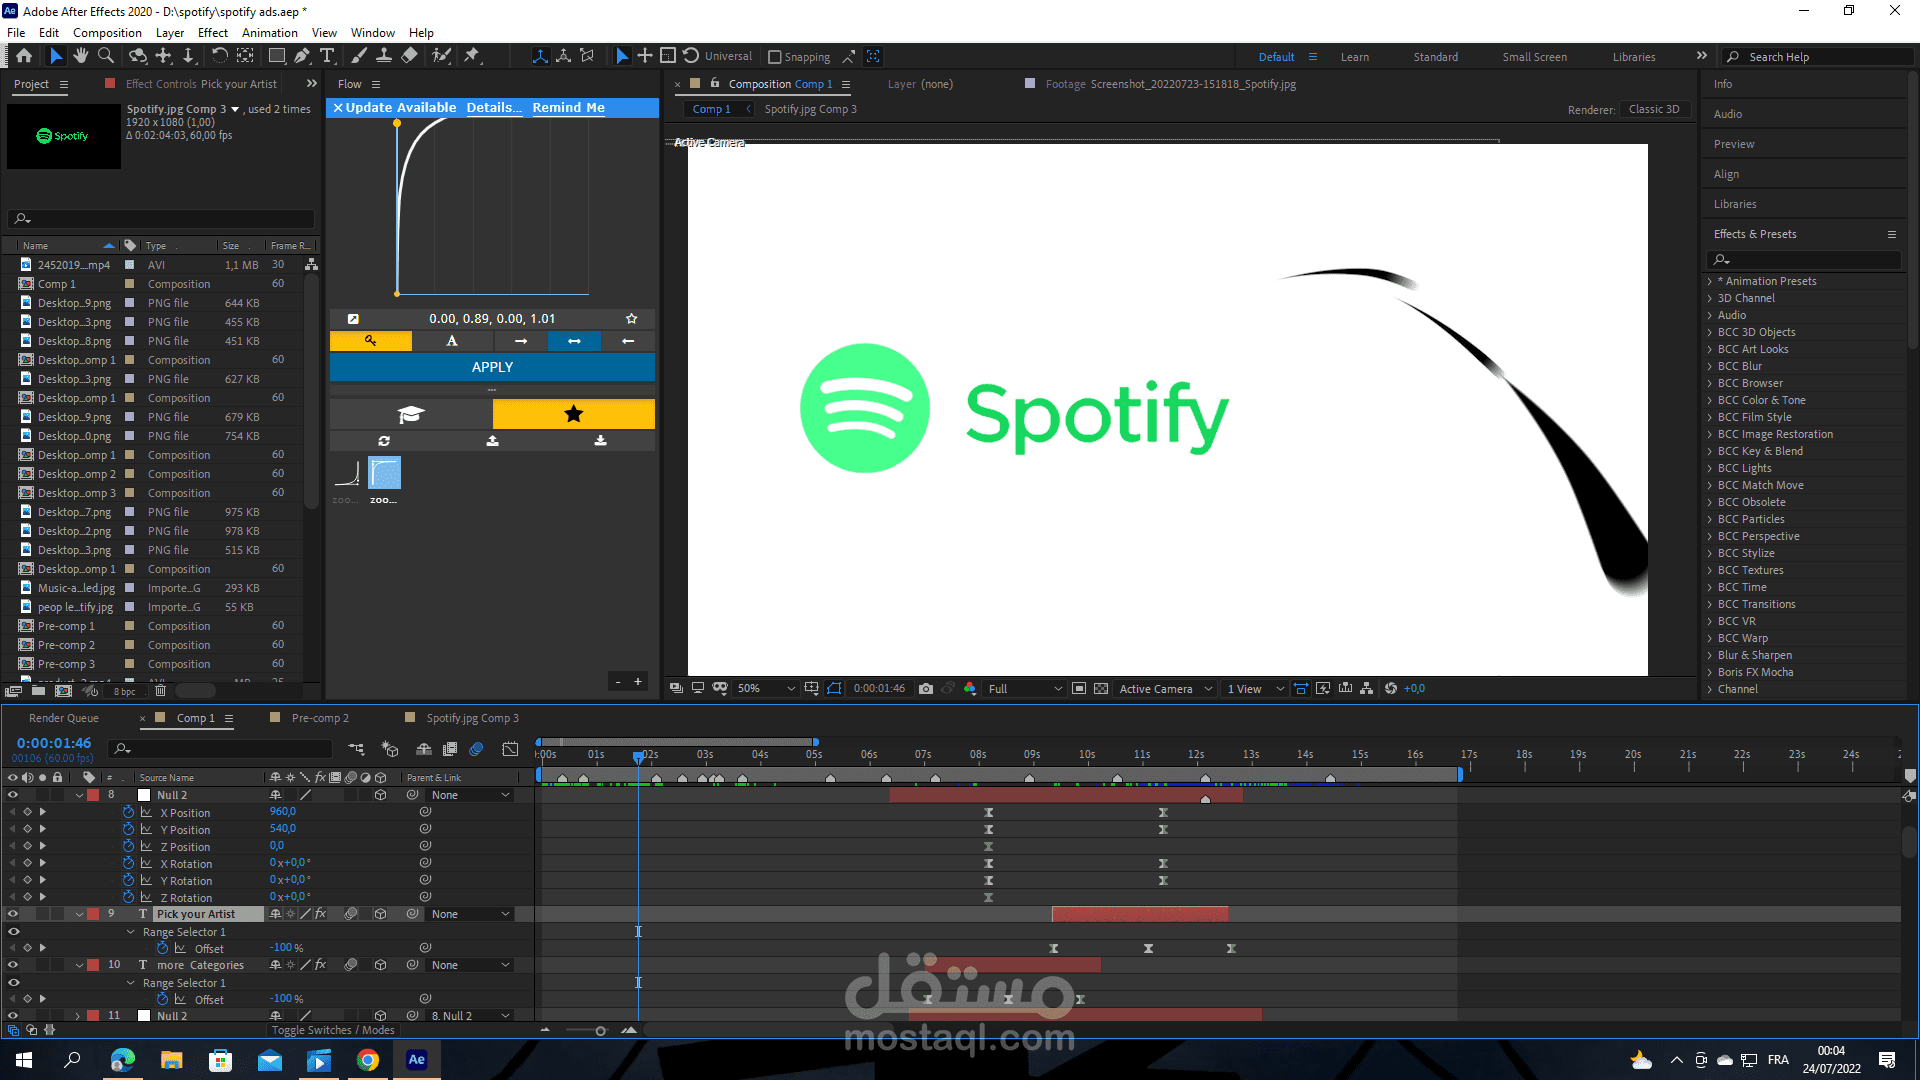Select the Rectangle shape tool
The width and height of the screenshot is (1920, 1080).
point(277,56)
